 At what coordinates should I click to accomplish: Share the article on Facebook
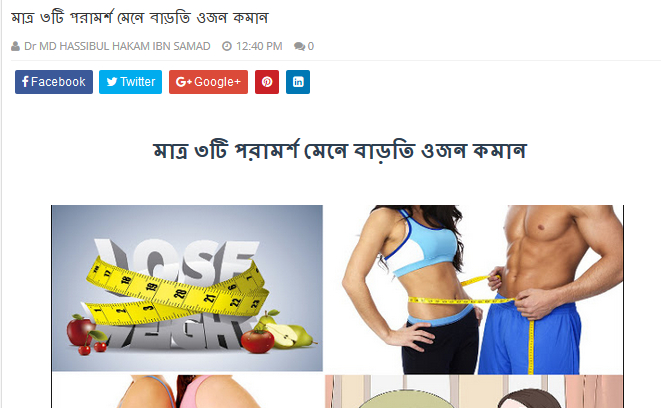pyautogui.click(x=54, y=82)
